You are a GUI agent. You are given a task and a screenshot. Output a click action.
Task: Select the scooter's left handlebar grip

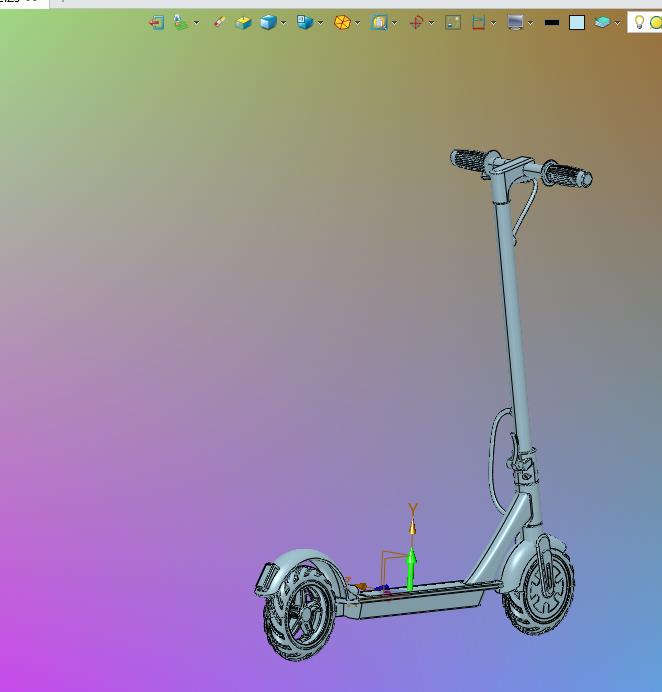pos(469,160)
